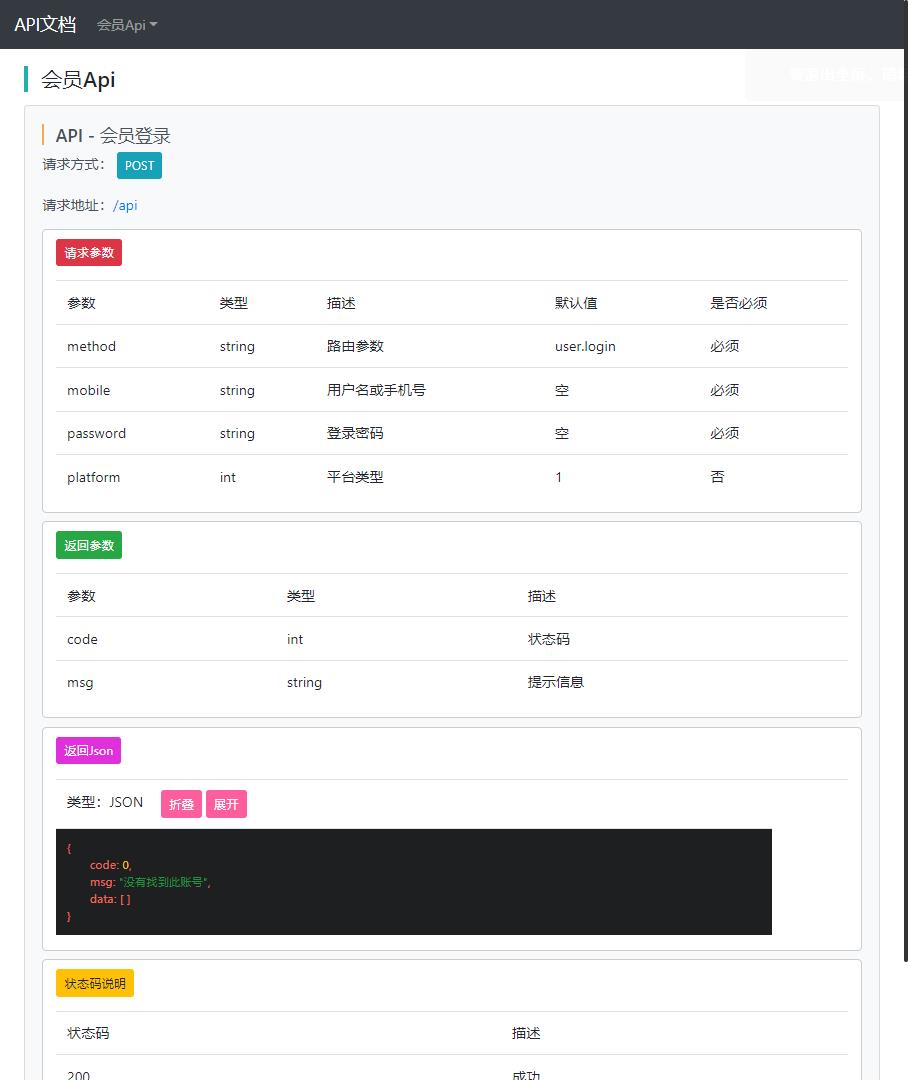Click the 类型: JSON label
This screenshot has width=908, height=1080.
[x=105, y=802]
